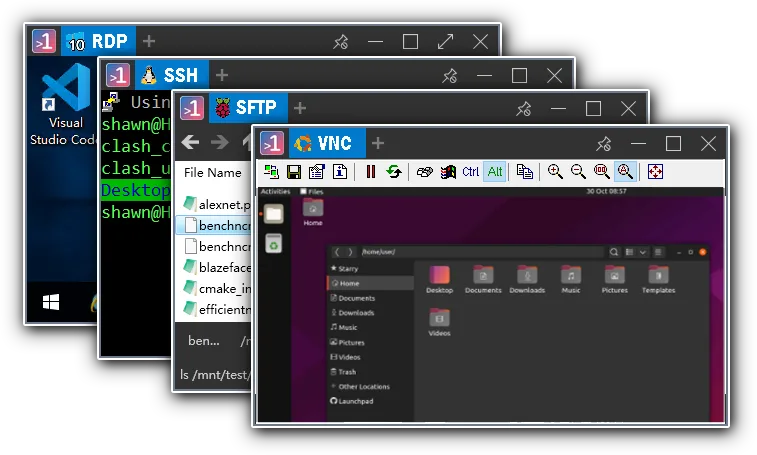
Task: Open Home folder icon on Ubuntu desktop
Action: click(x=313, y=213)
